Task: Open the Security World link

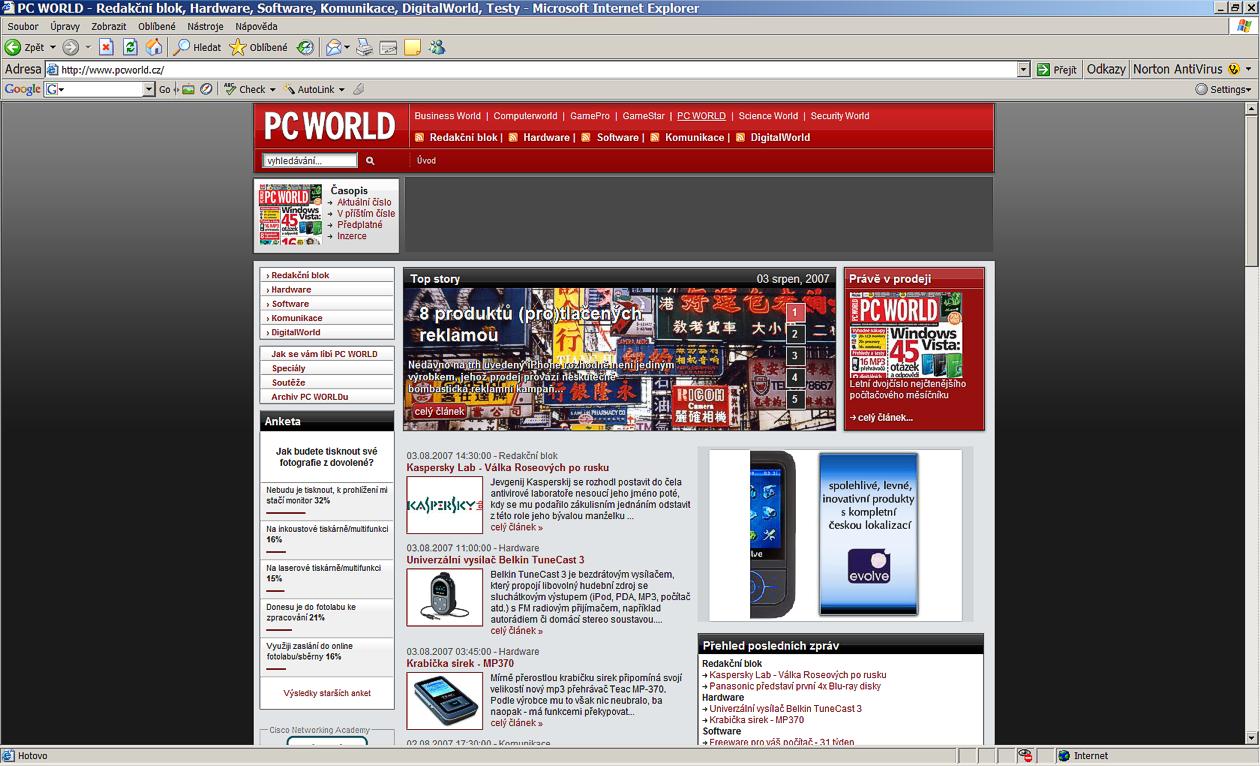Action: (x=840, y=116)
